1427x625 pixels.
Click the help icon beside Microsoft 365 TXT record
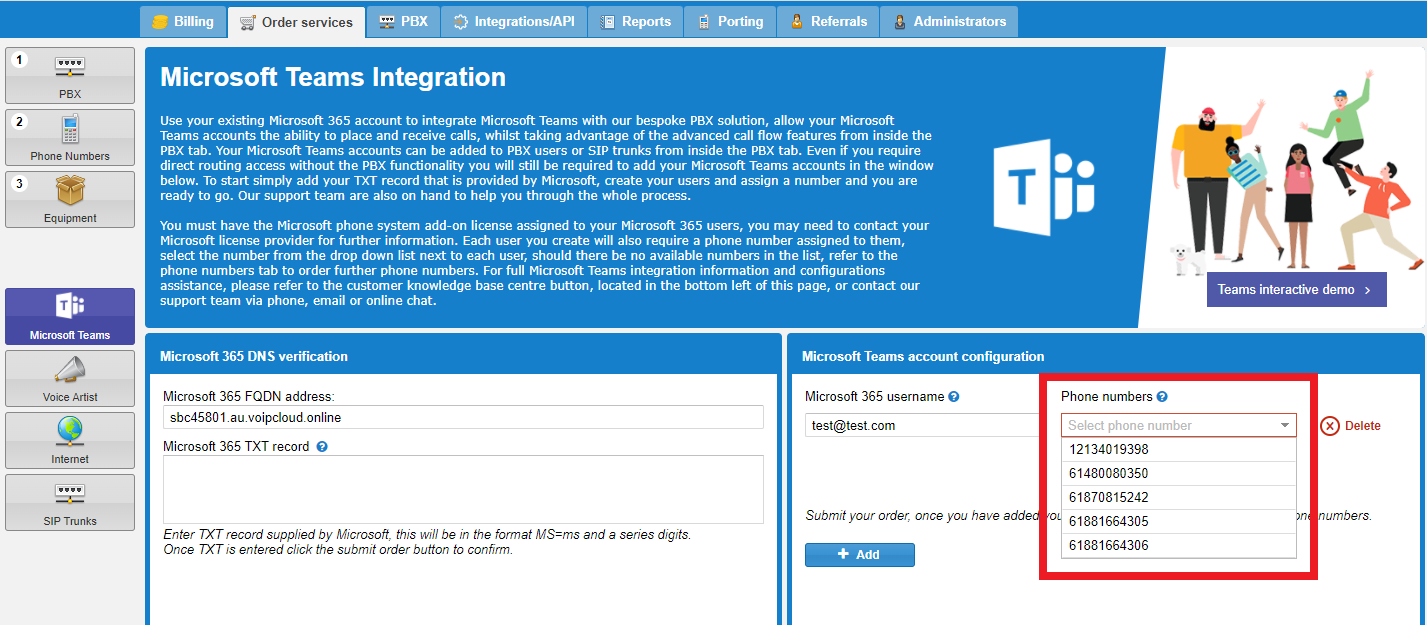point(322,447)
